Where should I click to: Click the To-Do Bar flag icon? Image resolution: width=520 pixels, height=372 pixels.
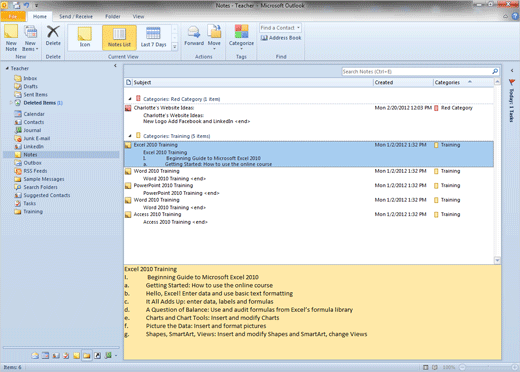[x=511, y=82]
